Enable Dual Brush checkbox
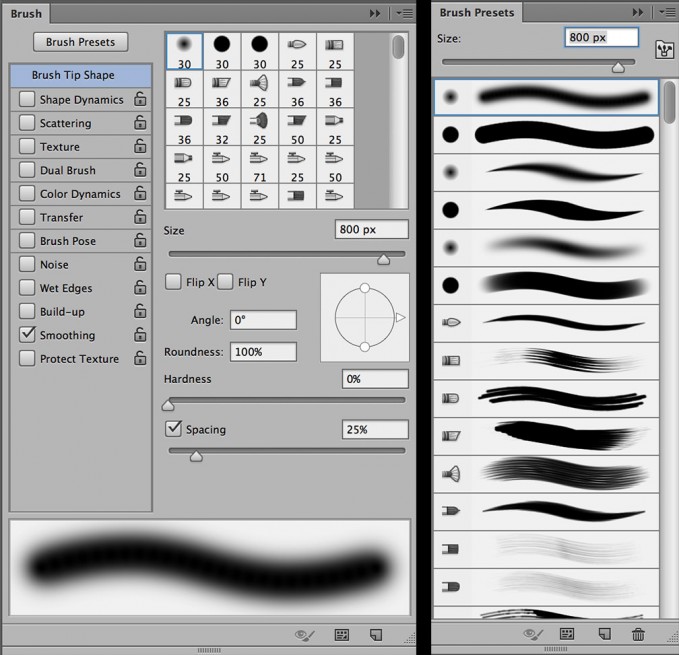 [x=27, y=170]
